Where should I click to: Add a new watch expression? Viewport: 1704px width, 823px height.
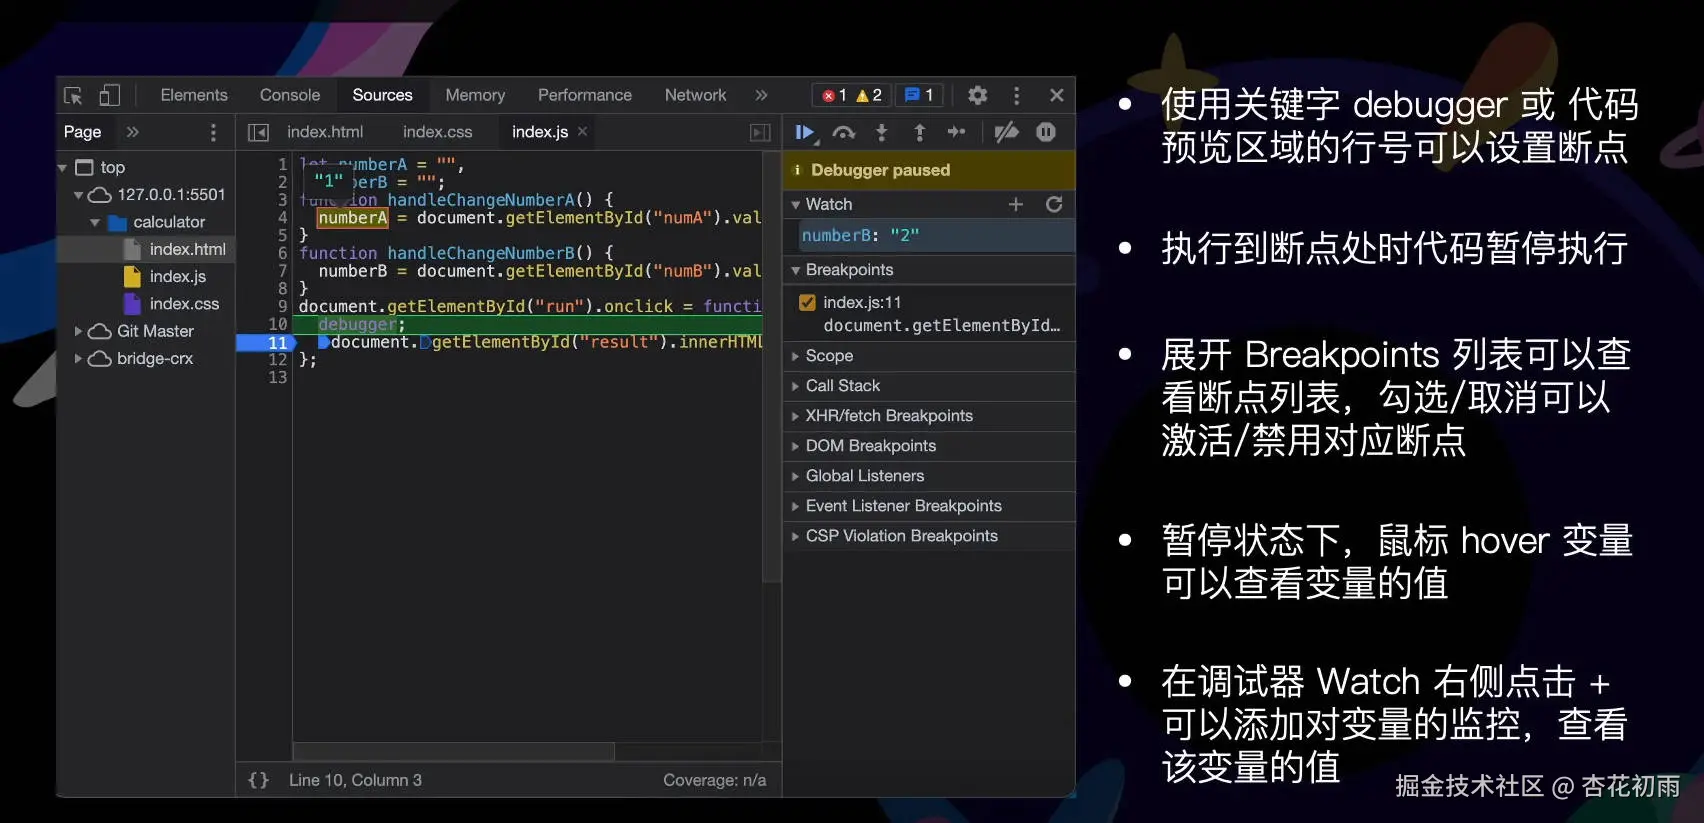point(1015,204)
